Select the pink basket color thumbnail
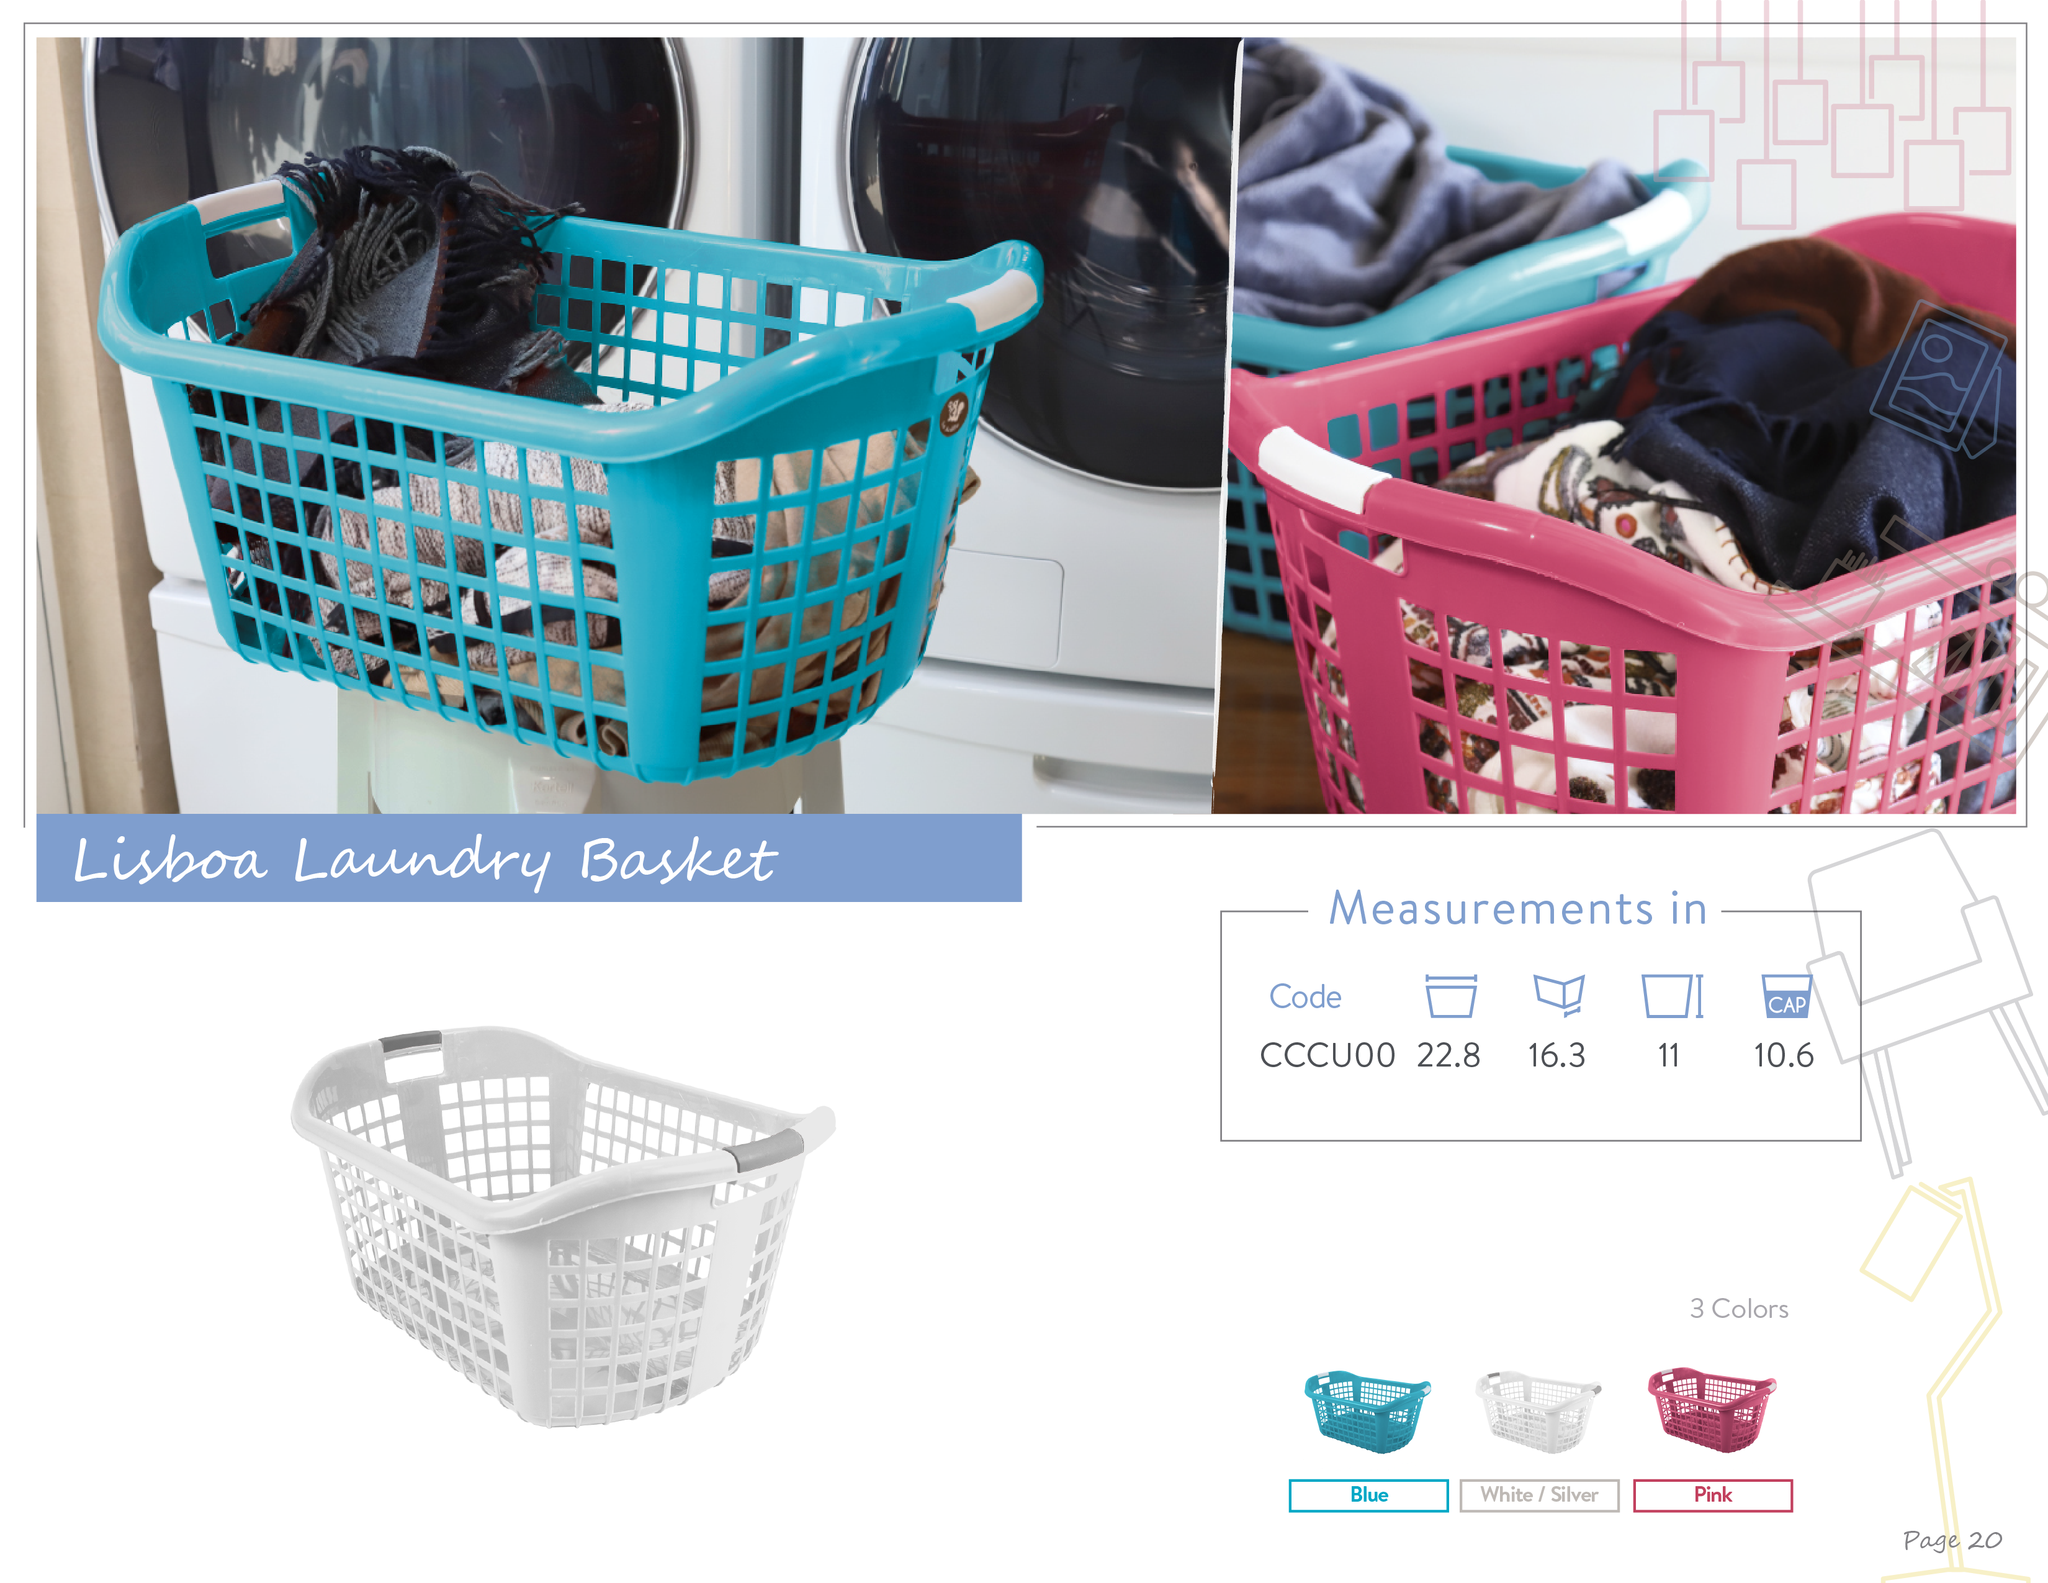The height and width of the screenshot is (1583, 2048). pos(1712,1410)
